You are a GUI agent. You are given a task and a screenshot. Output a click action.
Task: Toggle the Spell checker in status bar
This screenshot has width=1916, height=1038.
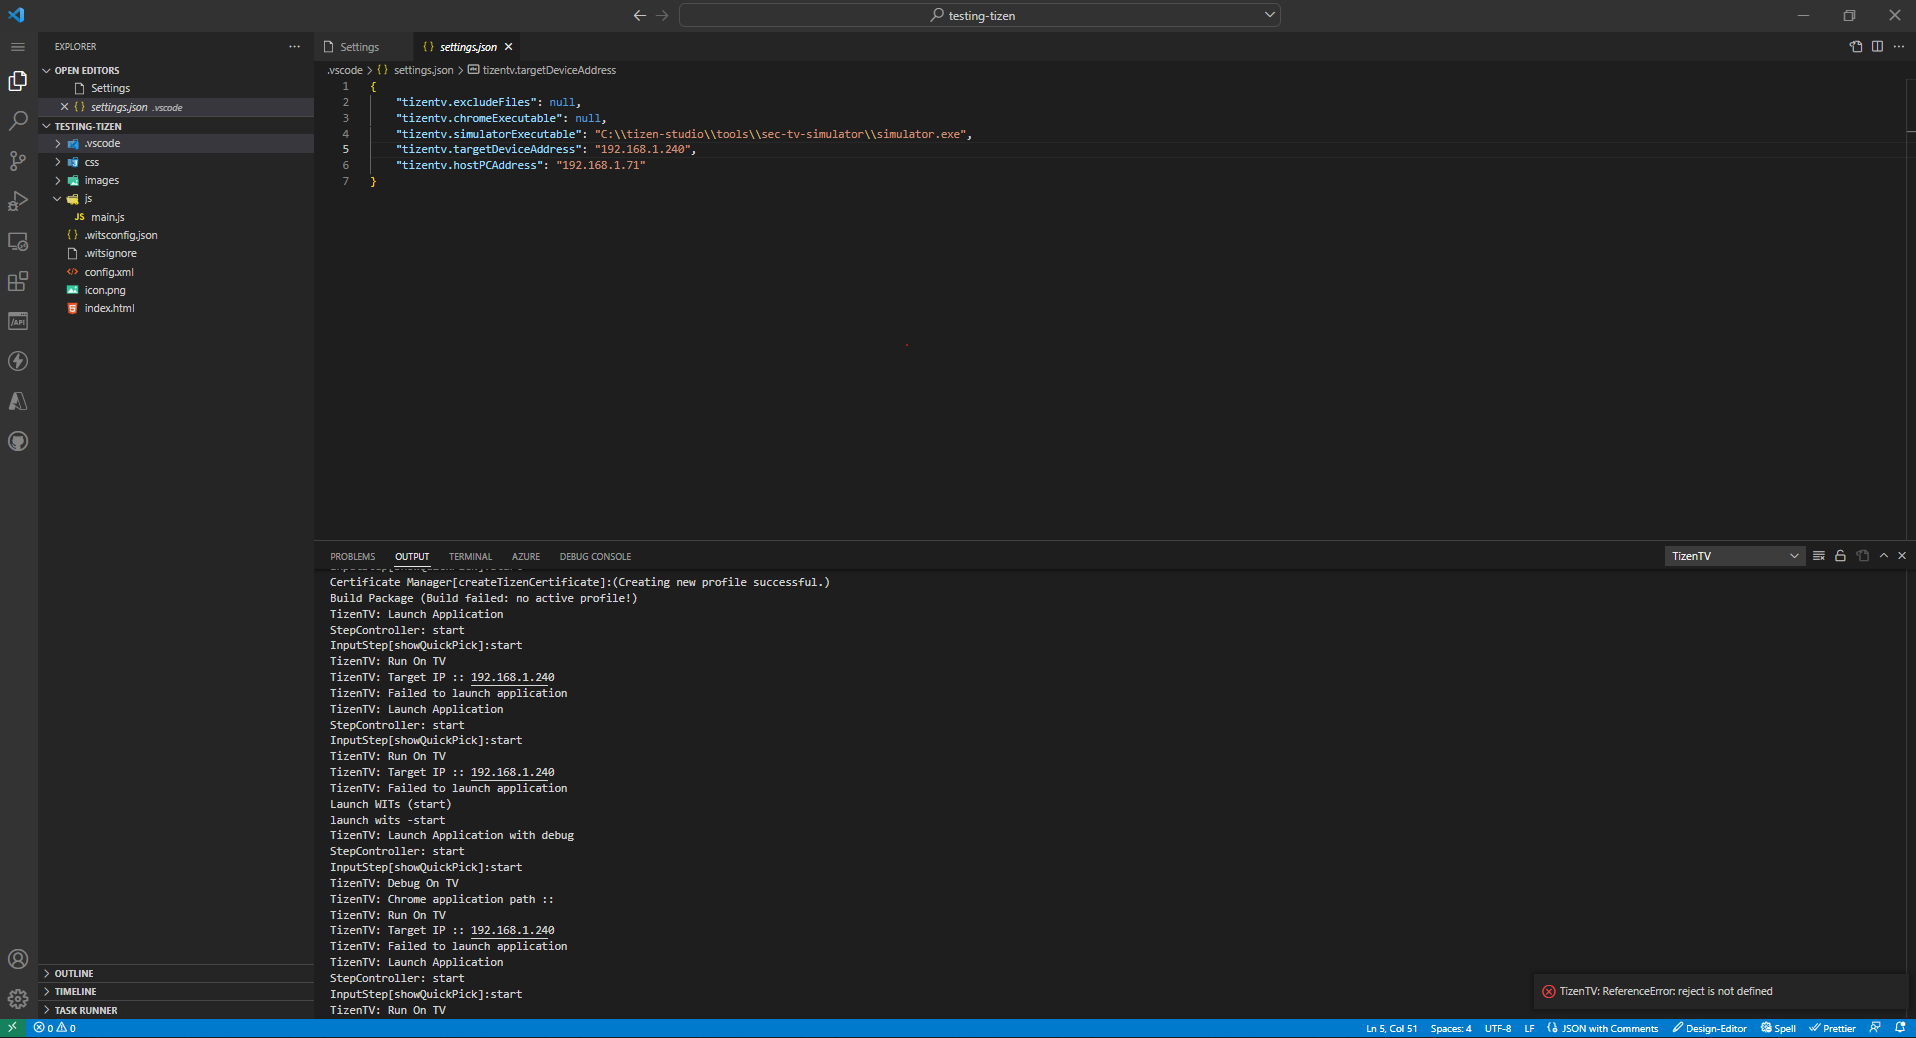tap(1779, 1028)
